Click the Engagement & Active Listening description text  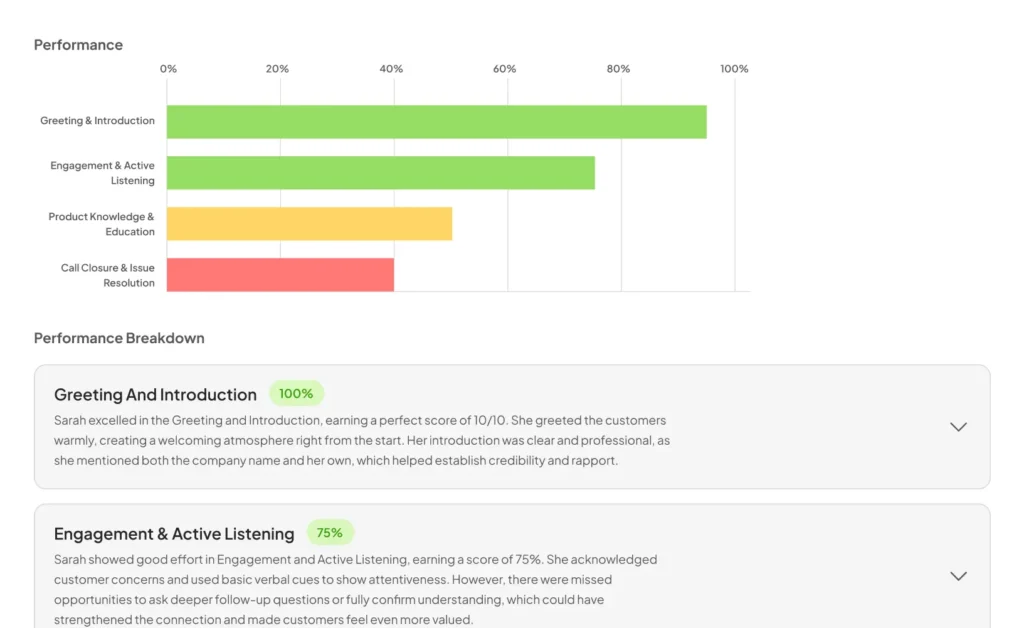pos(355,589)
